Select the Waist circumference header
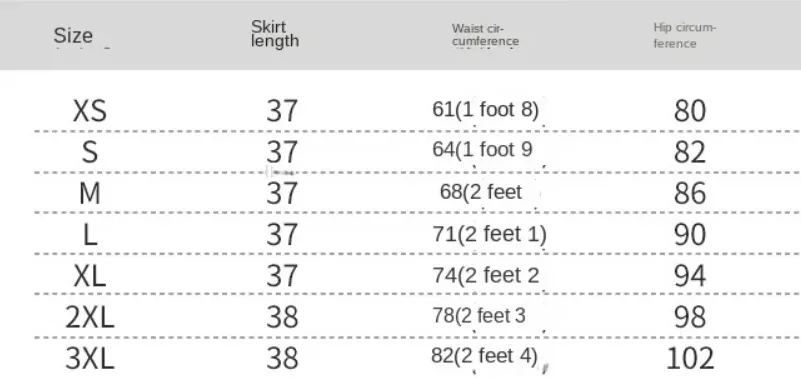 (x=485, y=35)
